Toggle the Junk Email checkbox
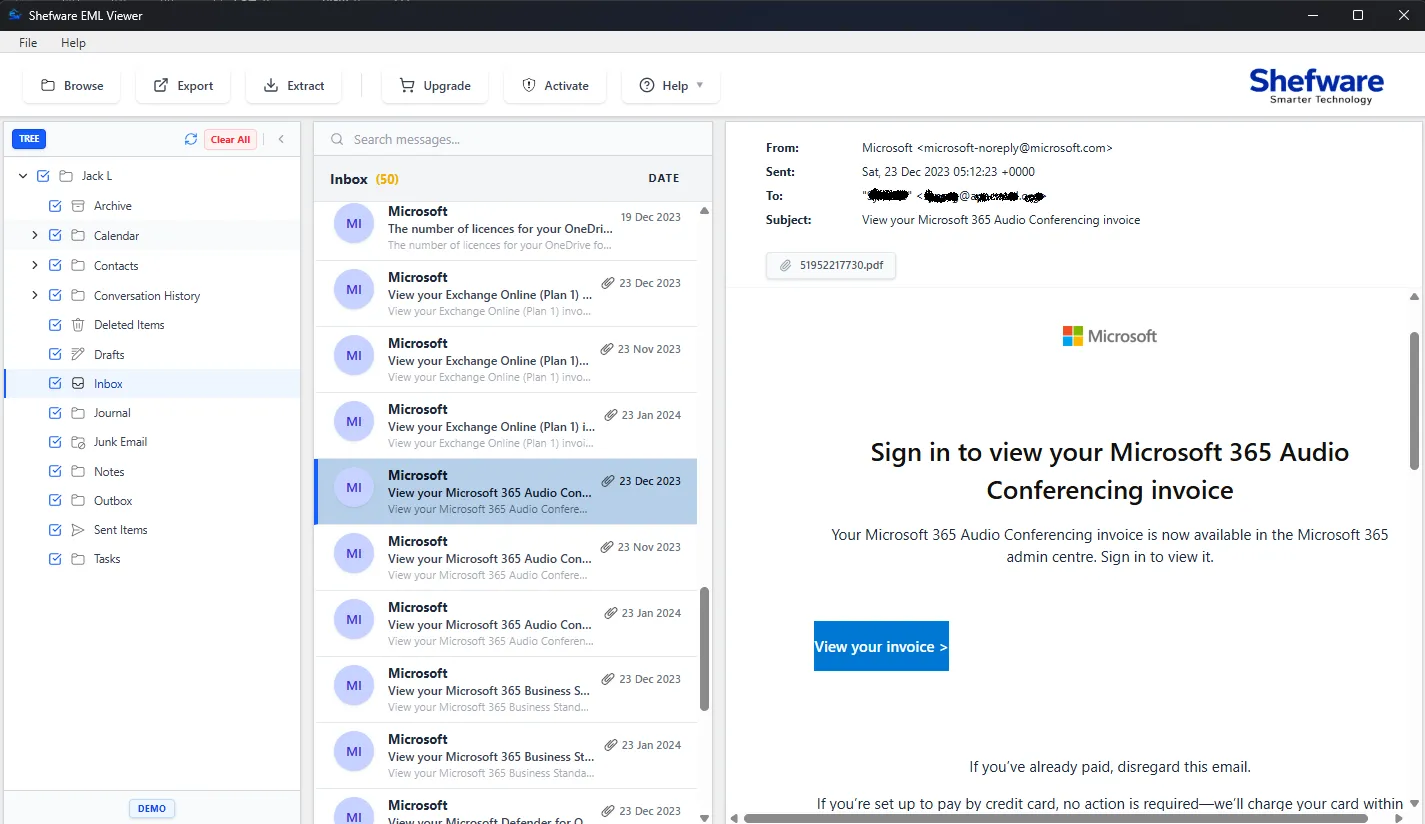1425x824 pixels. [x=55, y=442]
